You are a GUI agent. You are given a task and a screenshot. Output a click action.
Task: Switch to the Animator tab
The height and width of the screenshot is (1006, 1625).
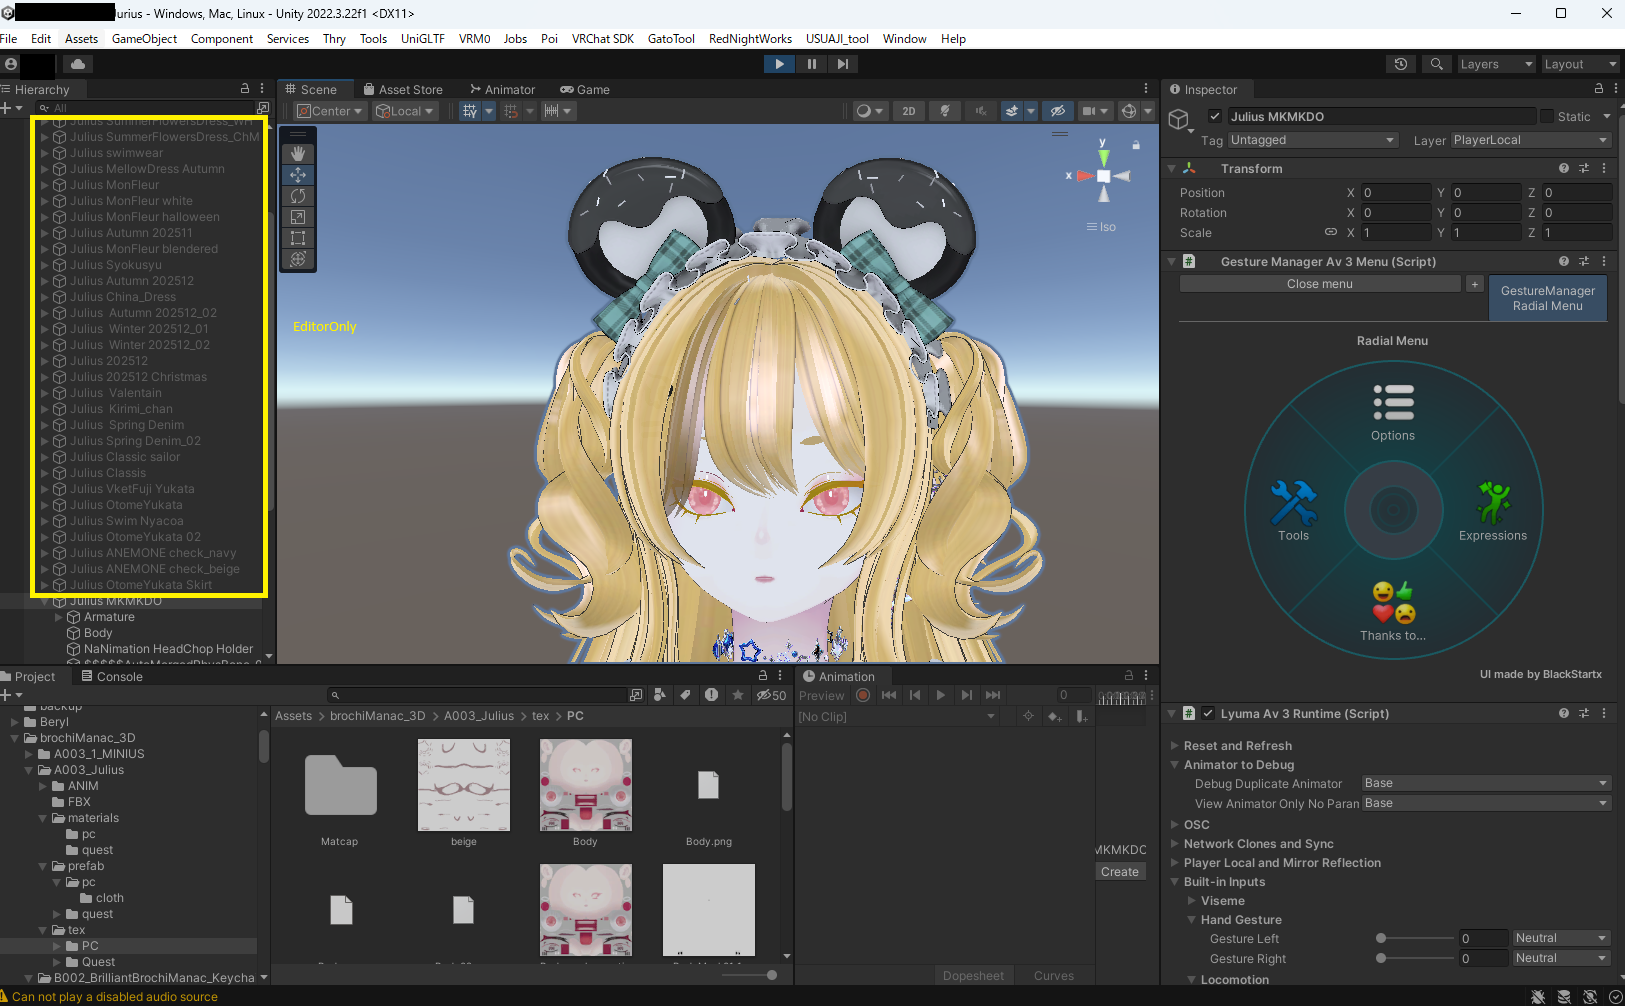[x=502, y=89]
